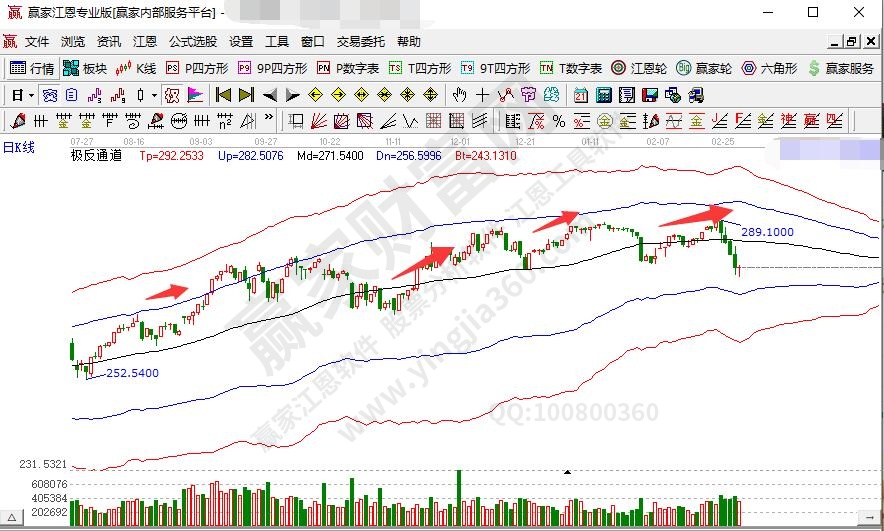The height and width of the screenshot is (531, 884).
Task: Activate the crosshair cursor tool
Action: [482, 95]
